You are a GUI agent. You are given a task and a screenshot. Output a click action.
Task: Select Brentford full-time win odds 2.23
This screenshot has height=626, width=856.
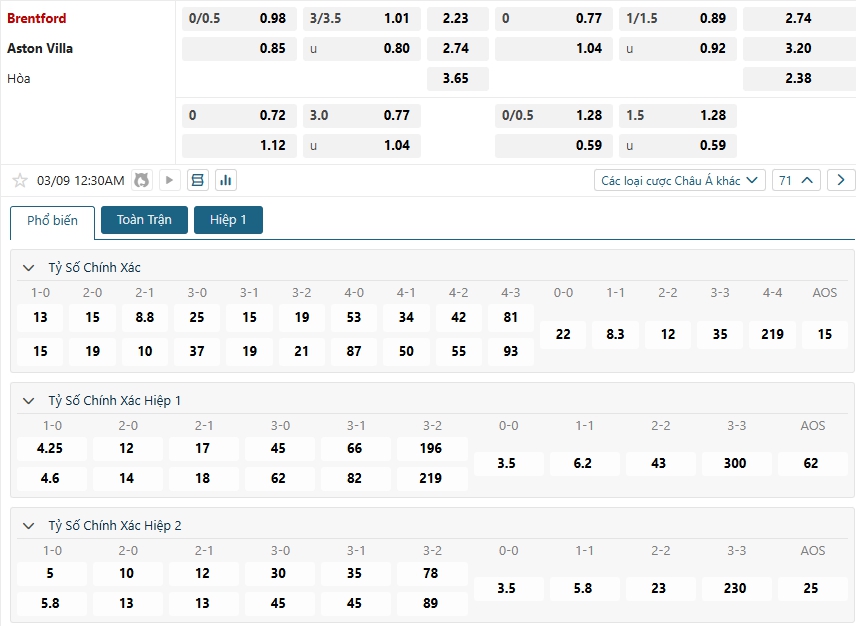coord(456,18)
